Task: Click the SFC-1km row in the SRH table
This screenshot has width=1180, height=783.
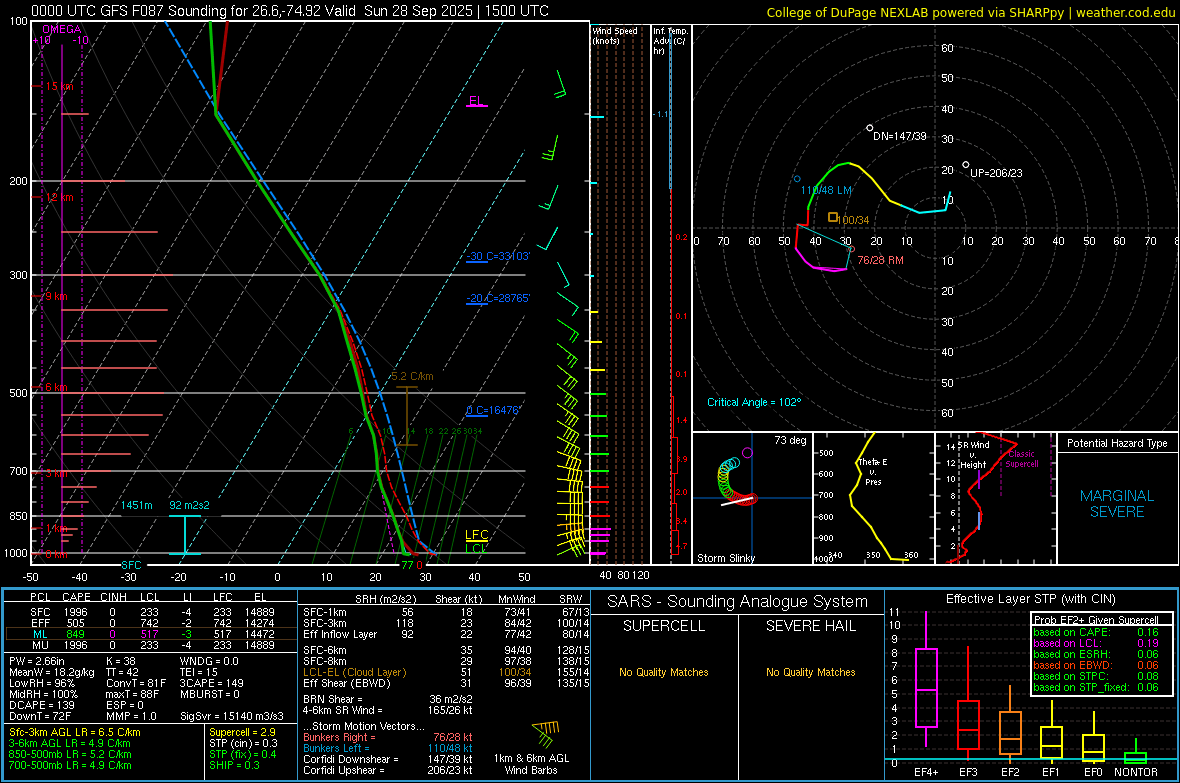Action: (x=444, y=612)
